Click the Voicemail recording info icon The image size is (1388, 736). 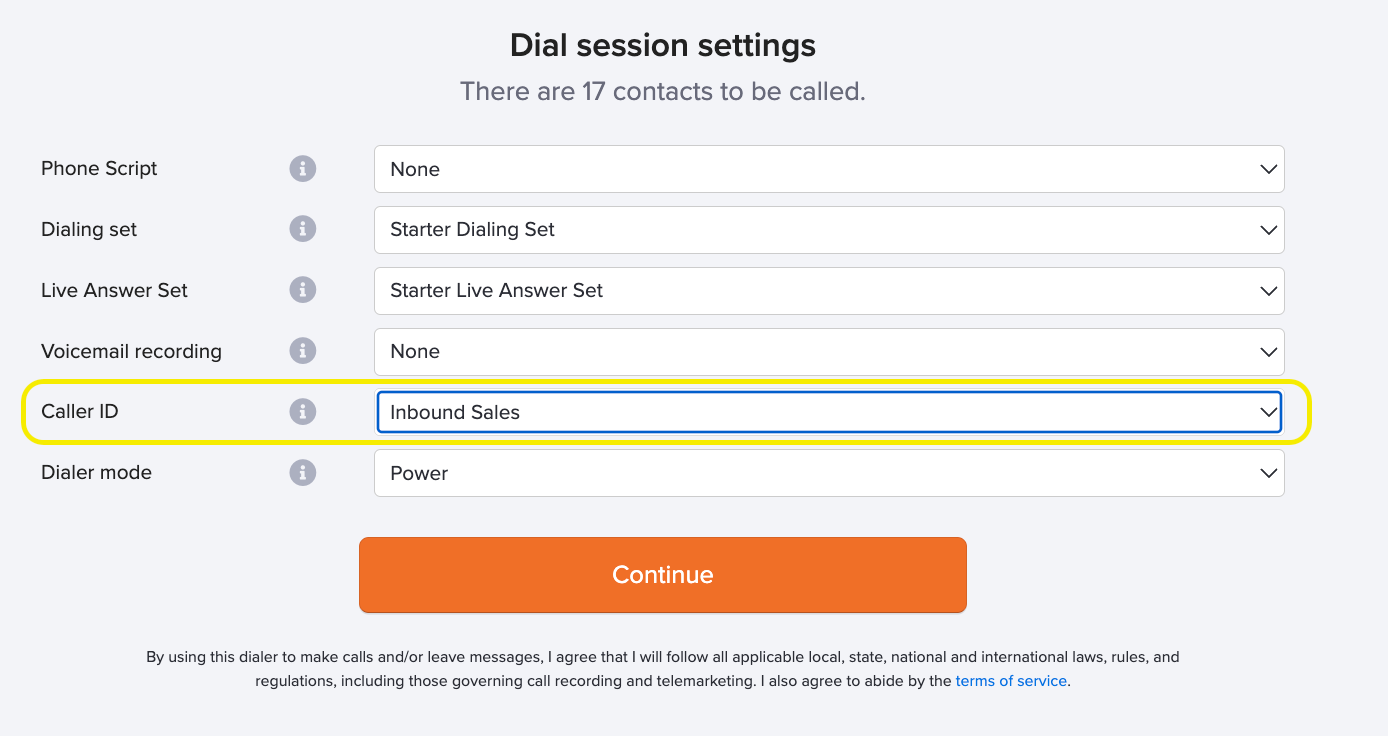pos(303,351)
